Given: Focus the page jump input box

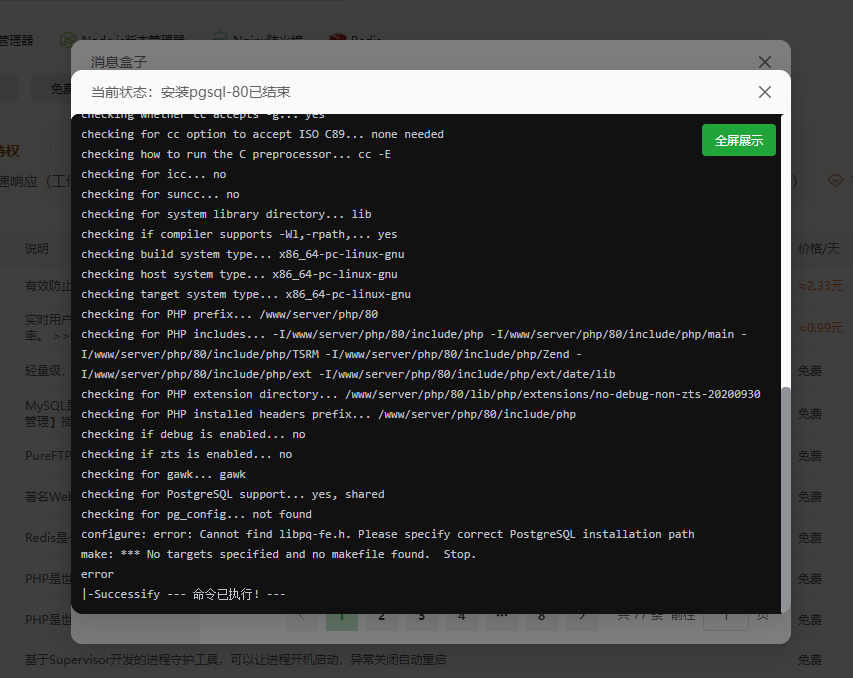Looking at the screenshot, I should pyautogui.click(x=725, y=616).
